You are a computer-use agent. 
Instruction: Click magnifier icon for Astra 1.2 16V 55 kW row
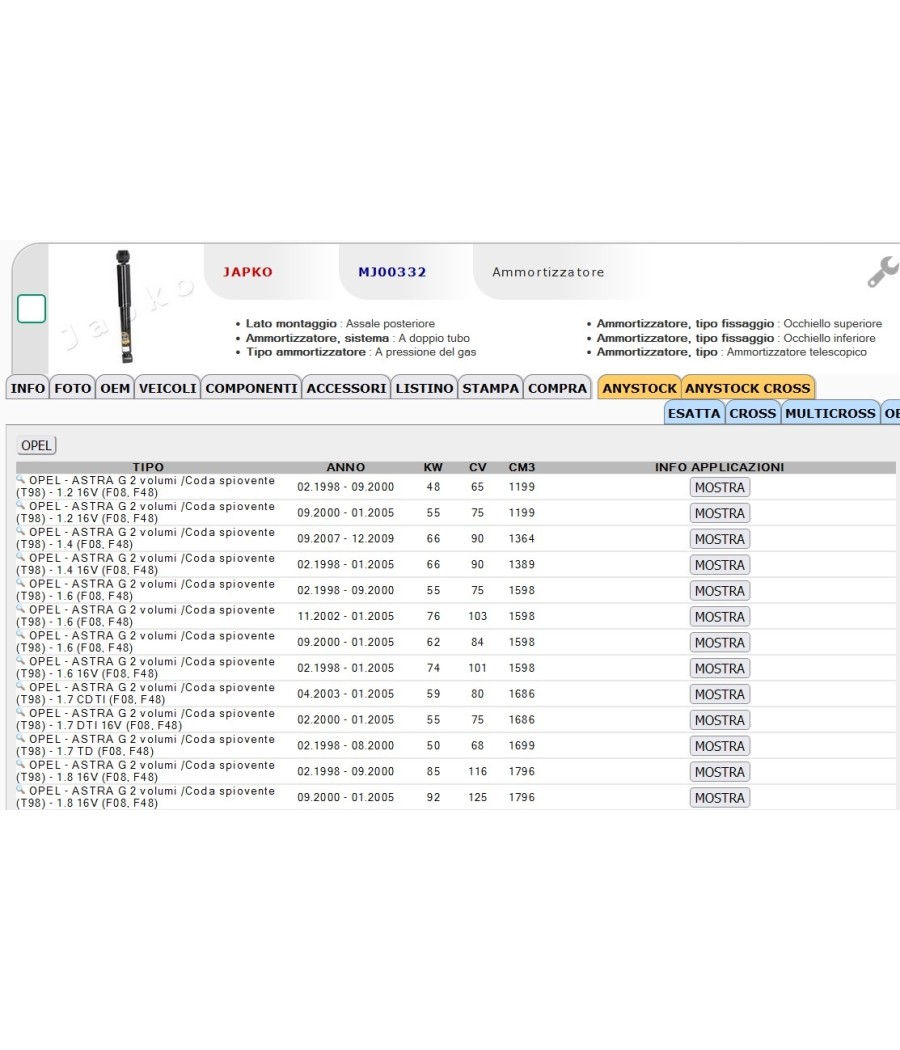(21, 505)
